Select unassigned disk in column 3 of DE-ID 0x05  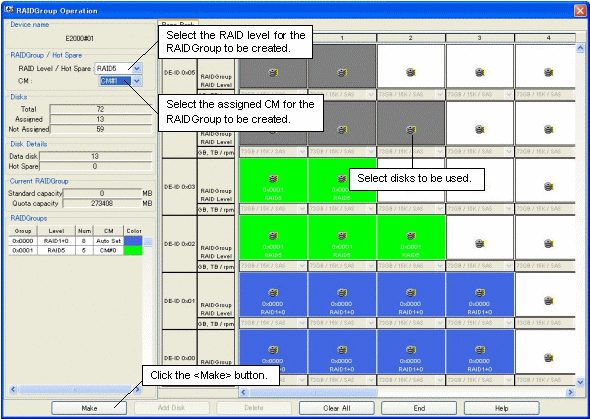pos(480,67)
